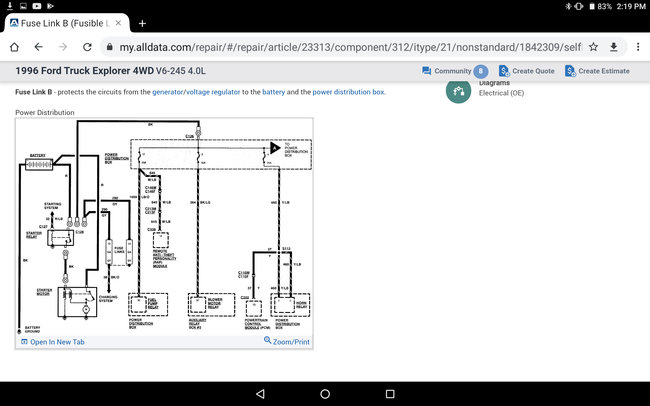Tap Android home circle button
This screenshot has width=650, height=406.
(325, 394)
